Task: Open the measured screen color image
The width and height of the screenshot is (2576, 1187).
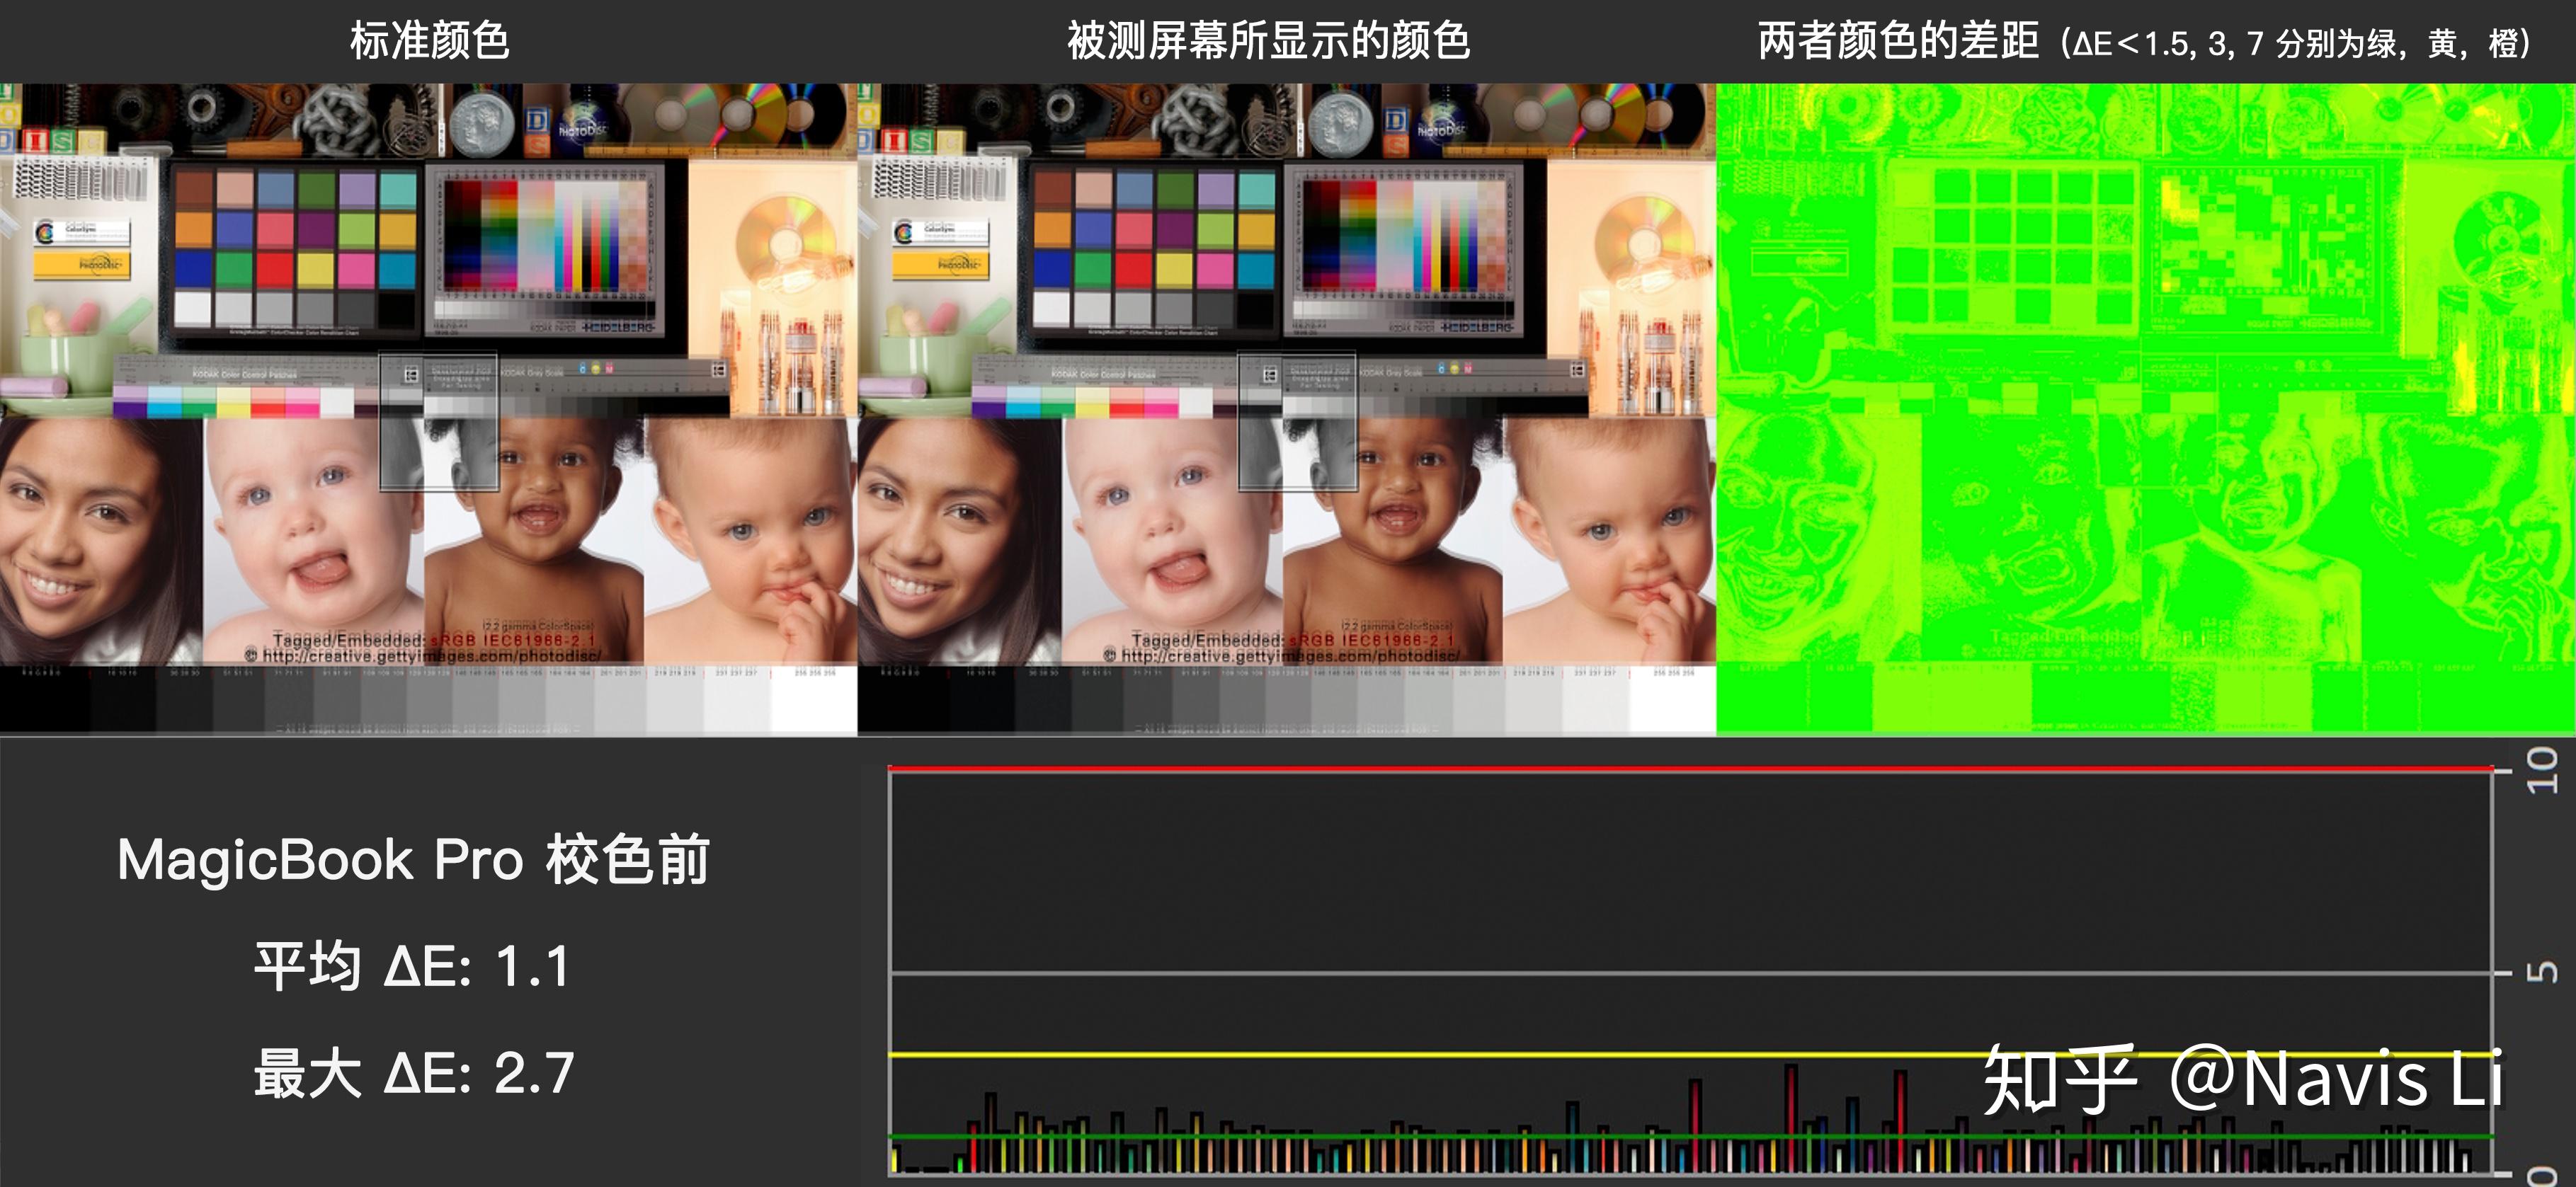Action: tap(1287, 409)
